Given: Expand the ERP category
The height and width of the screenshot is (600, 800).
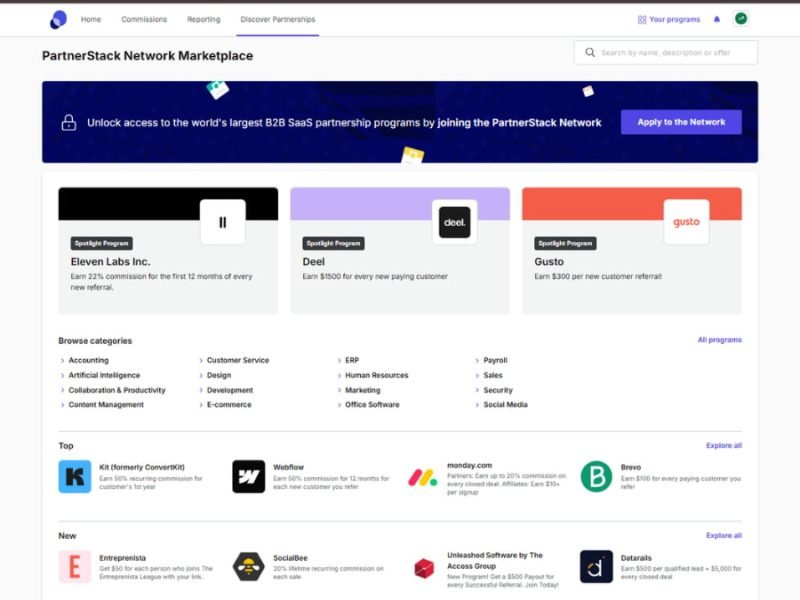Looking at the screenshot, I should (352, 360).
